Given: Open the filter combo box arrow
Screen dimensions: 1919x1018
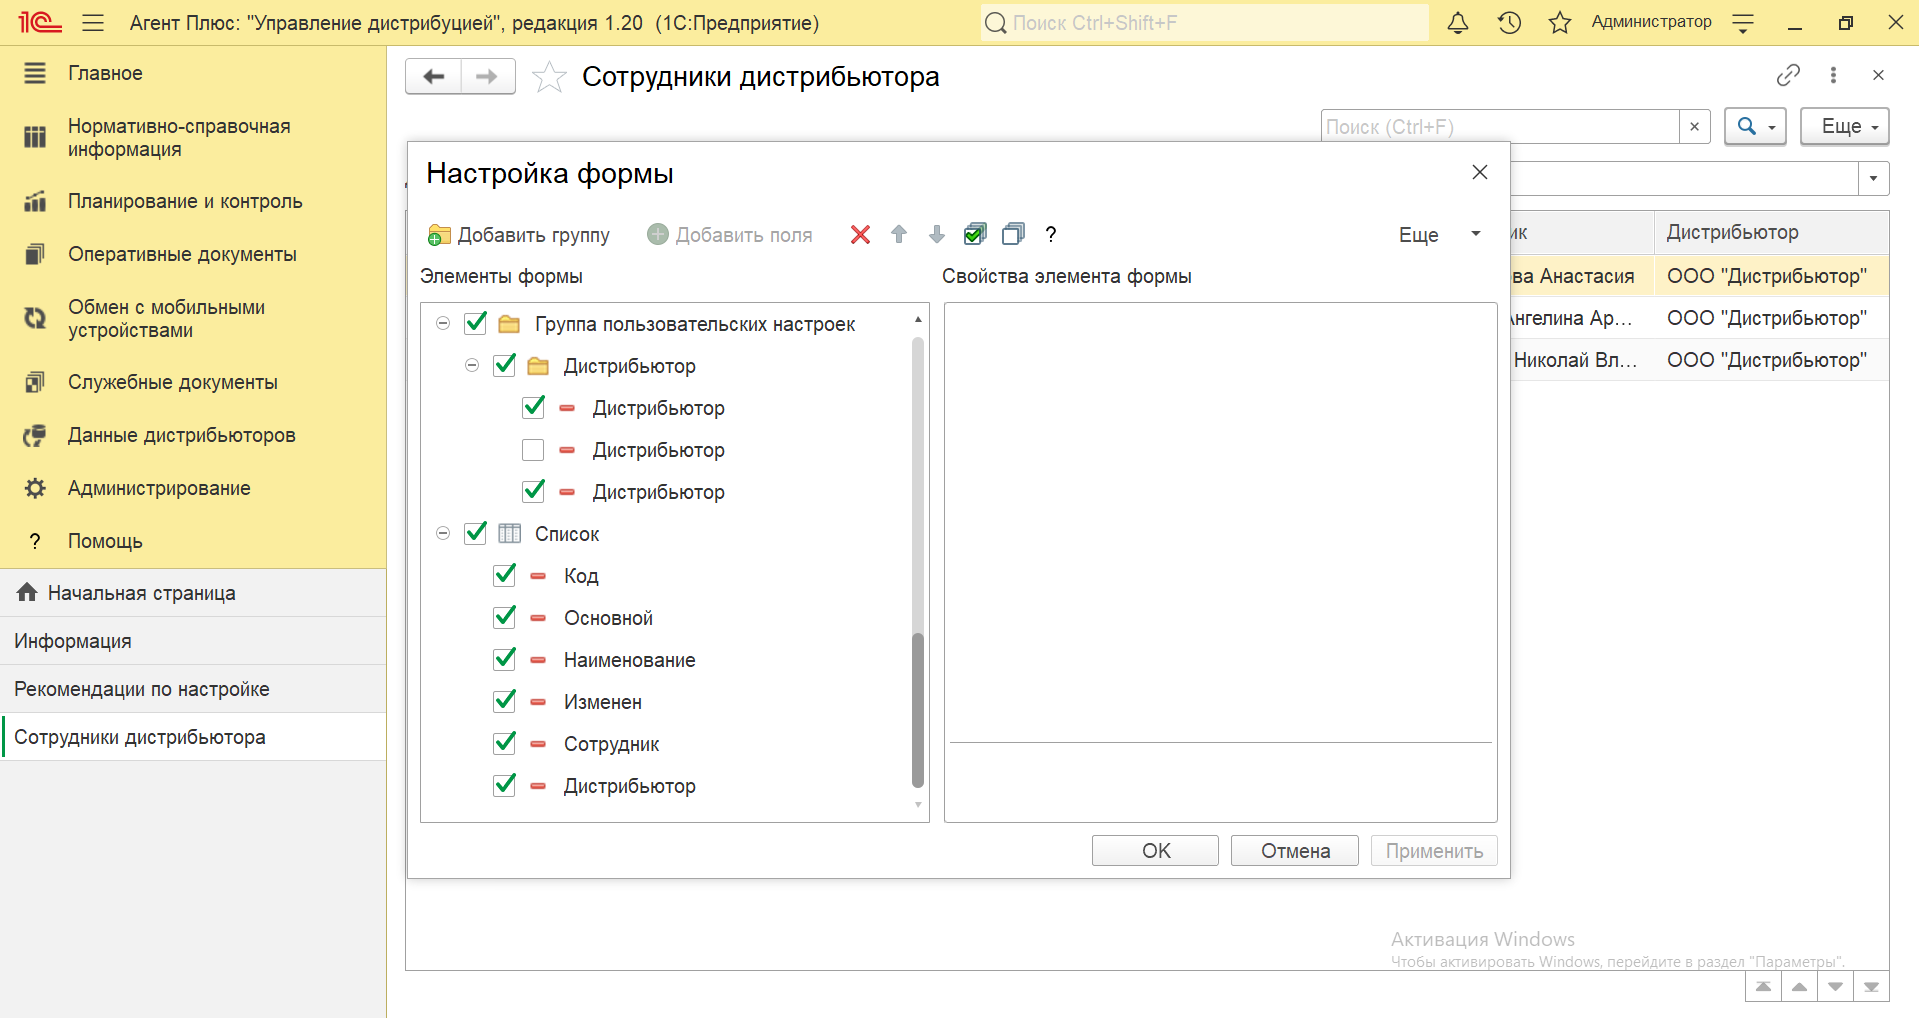Looking at the screenshot, I should click(x=1873, y=179).
